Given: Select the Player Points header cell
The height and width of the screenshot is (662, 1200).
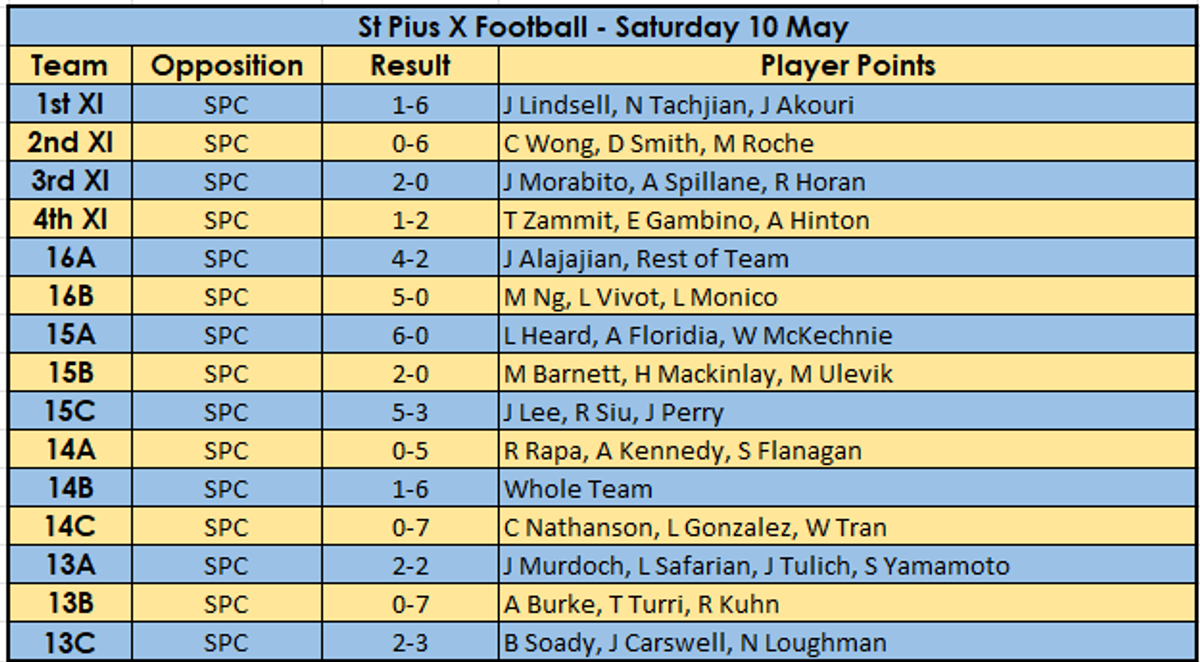Looking at the screenshot, I should pyautogui.click(x=848, y=66).
